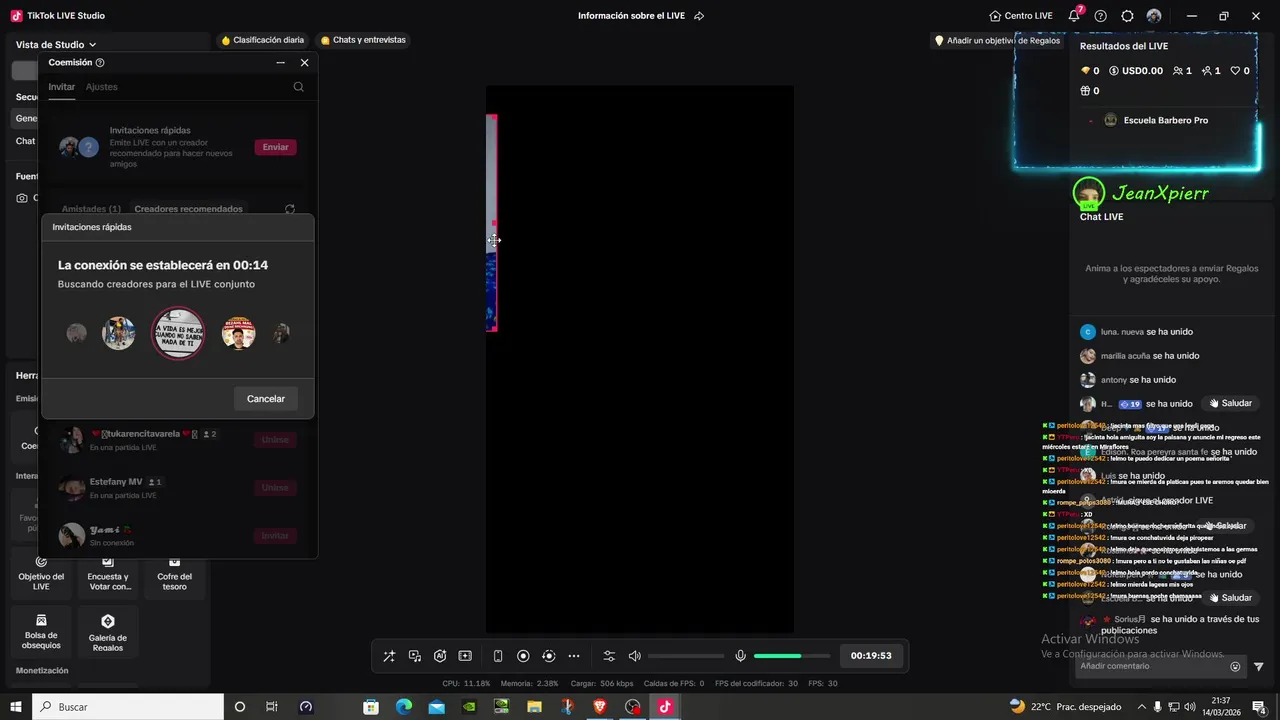Open the settings gear icon in title bar
Image resolution: width=1280 pixels, height=720 pixels.
click(1127, 16)
